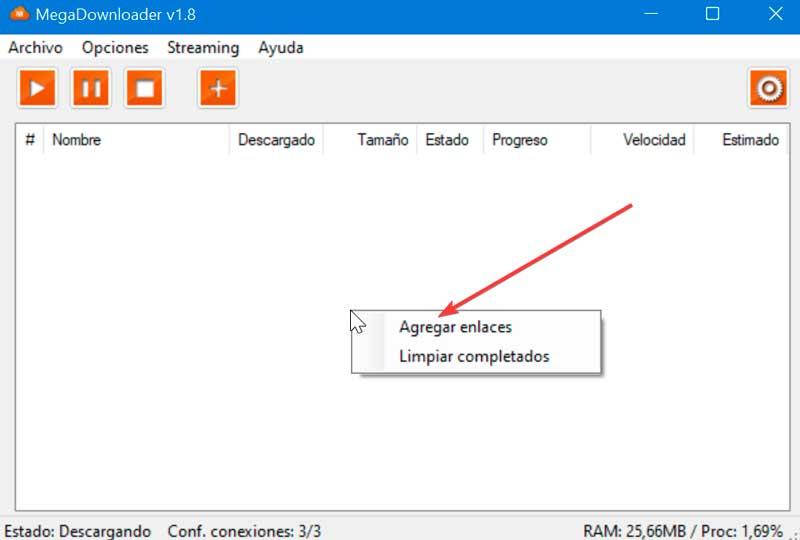This screenshot has width=800, height=540.
Task: Open the Streaming menu
Action: pyautogui.click(x=203, y=47)
